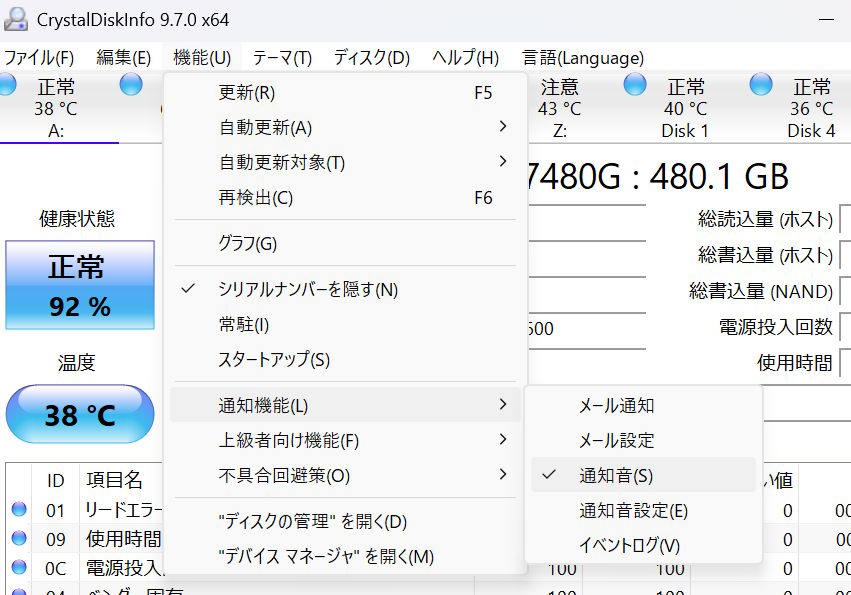Viewport: 851px width, 595px height.
Task: Select the A: disk tab
Action: point(56,108)
